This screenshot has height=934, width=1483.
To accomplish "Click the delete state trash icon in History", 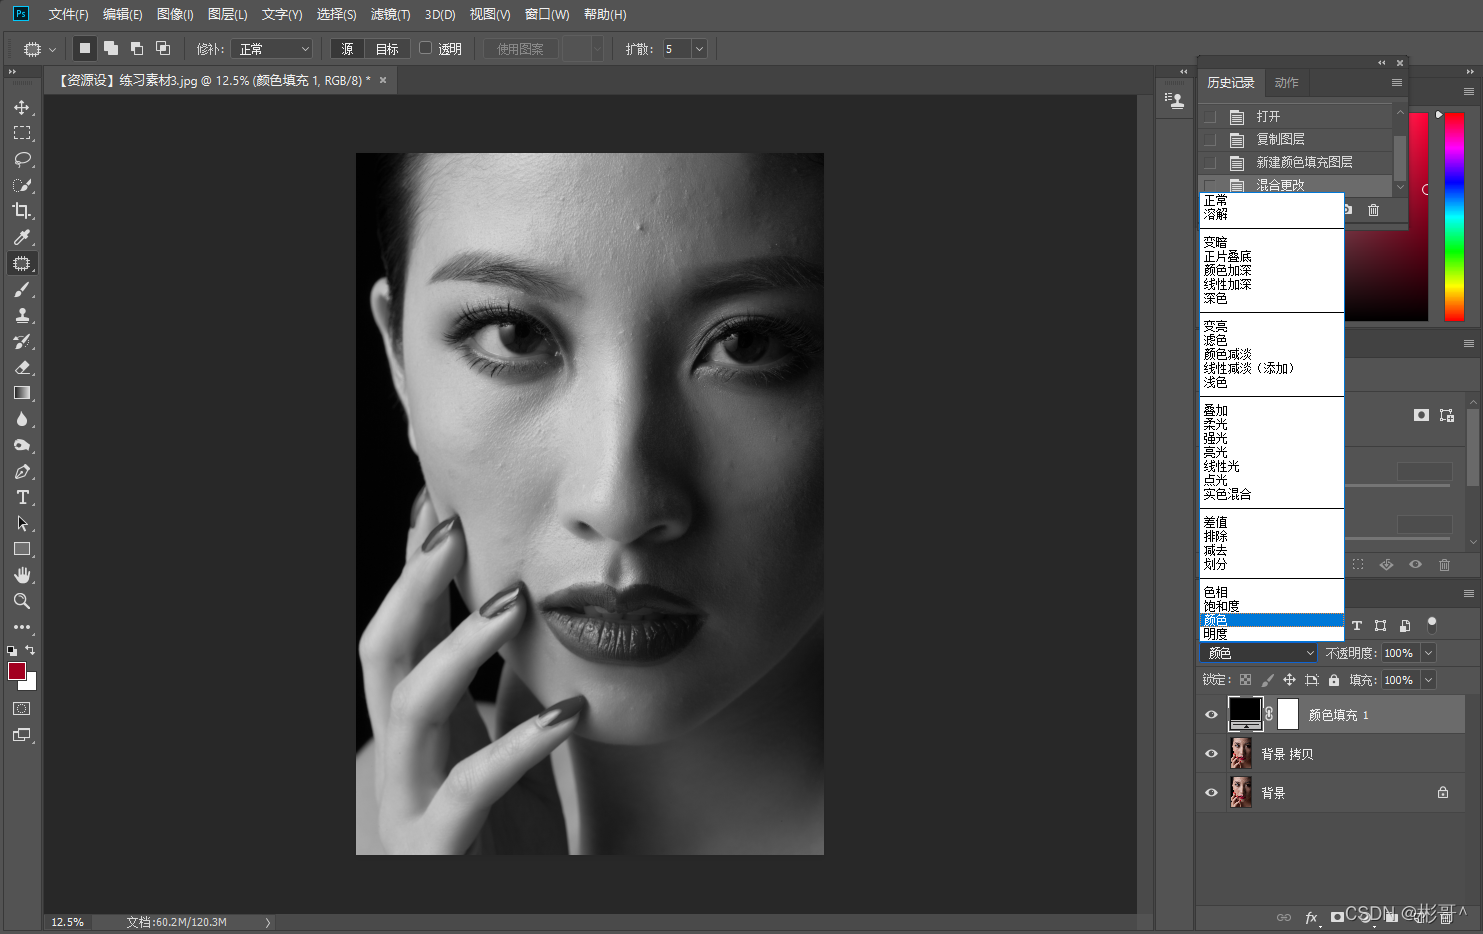I will 1373,210.
